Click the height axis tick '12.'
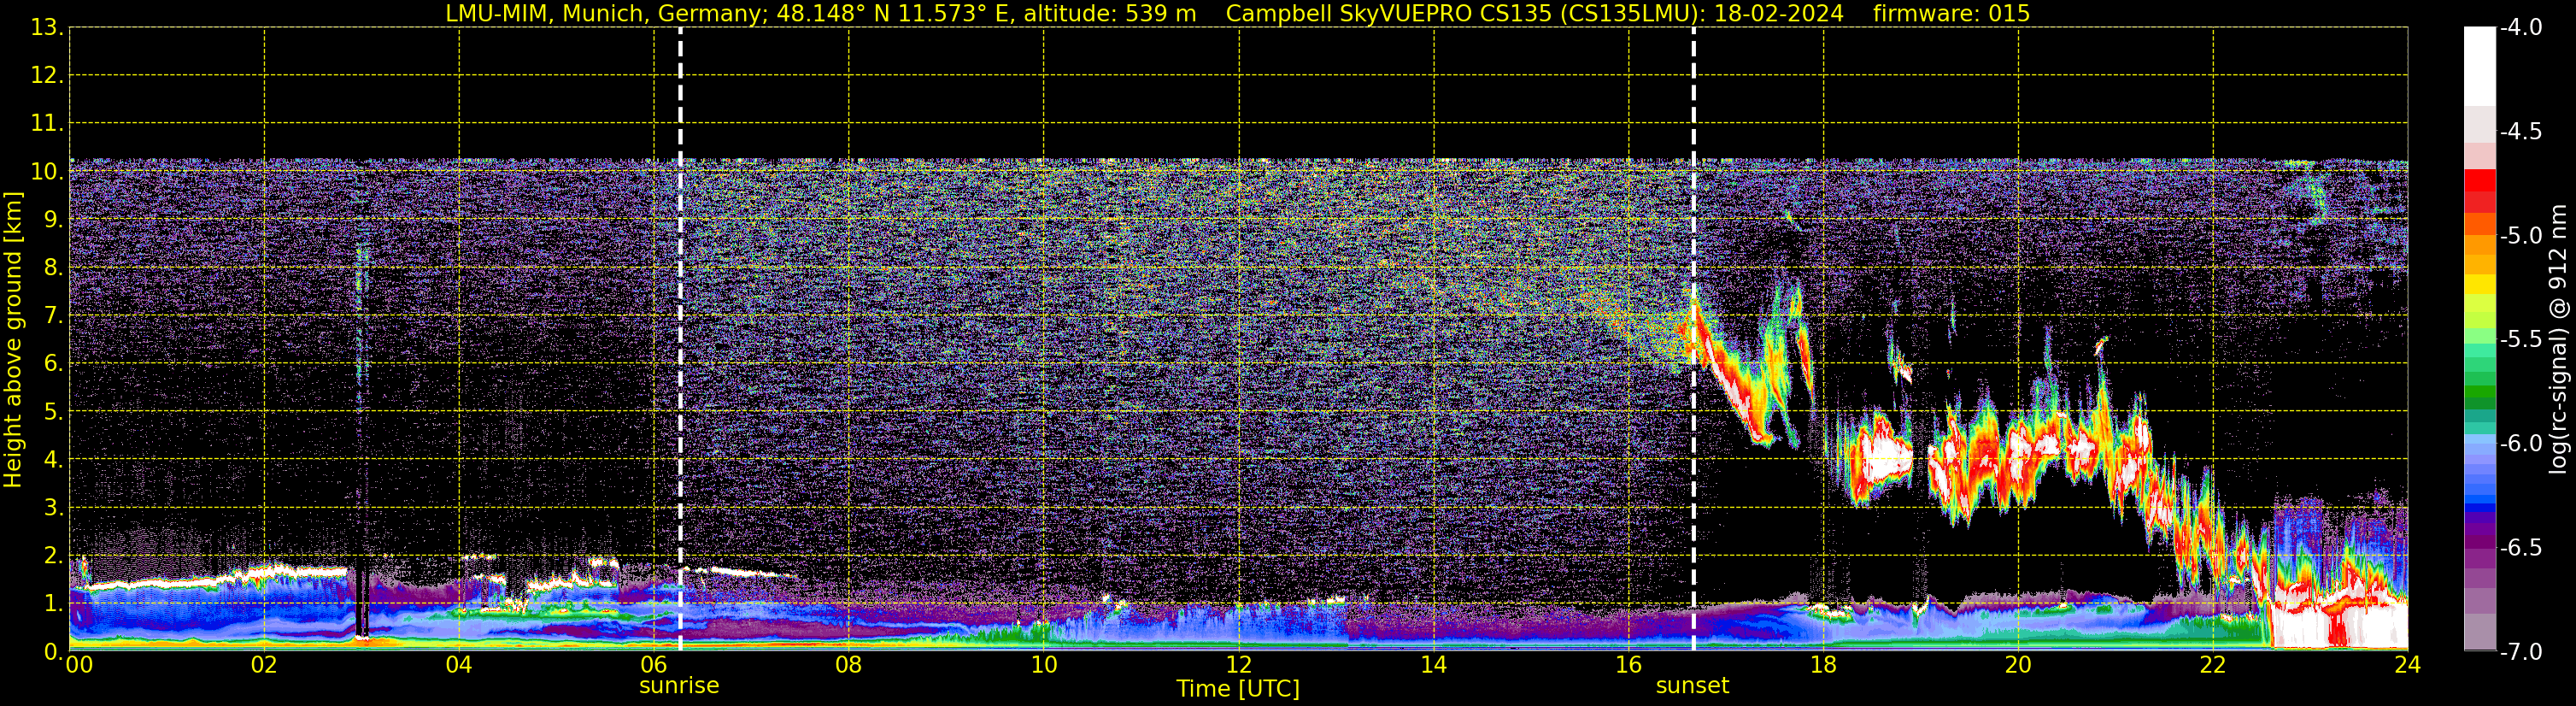Viewport: 2576px width, 706px height. click(x=46, y=76)
